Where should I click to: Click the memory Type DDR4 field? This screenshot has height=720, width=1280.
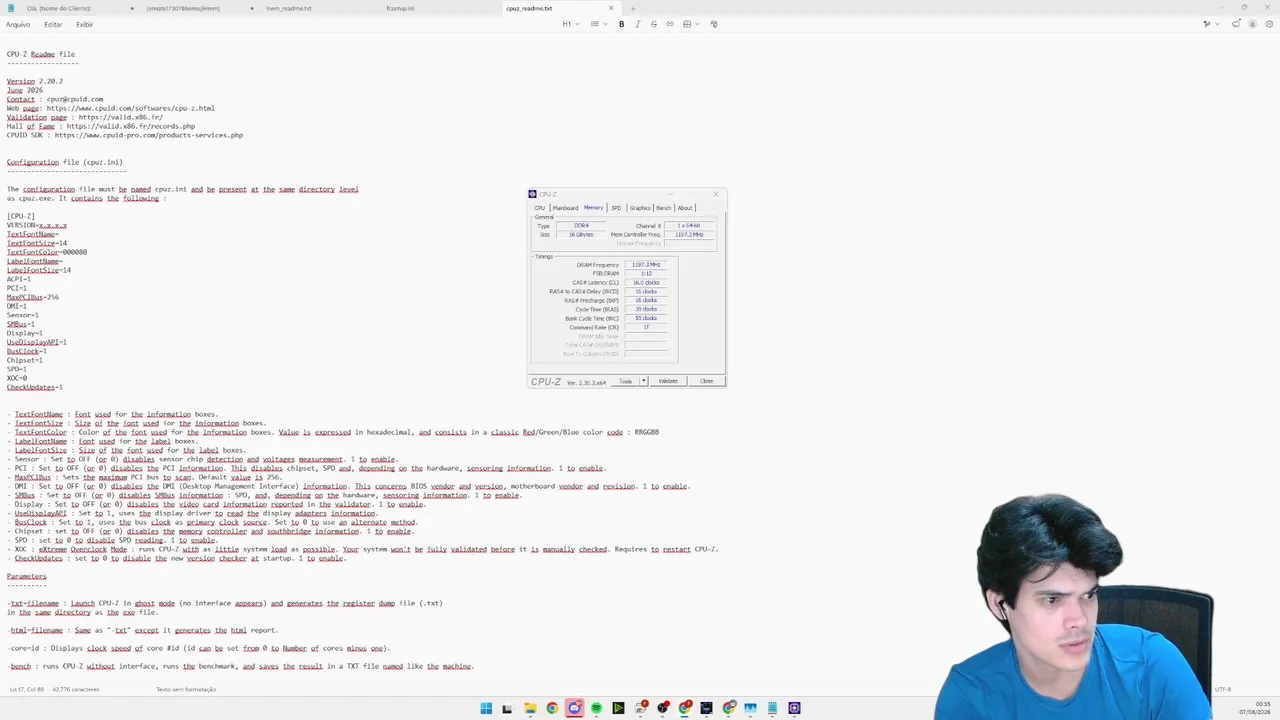click(581, 226)
